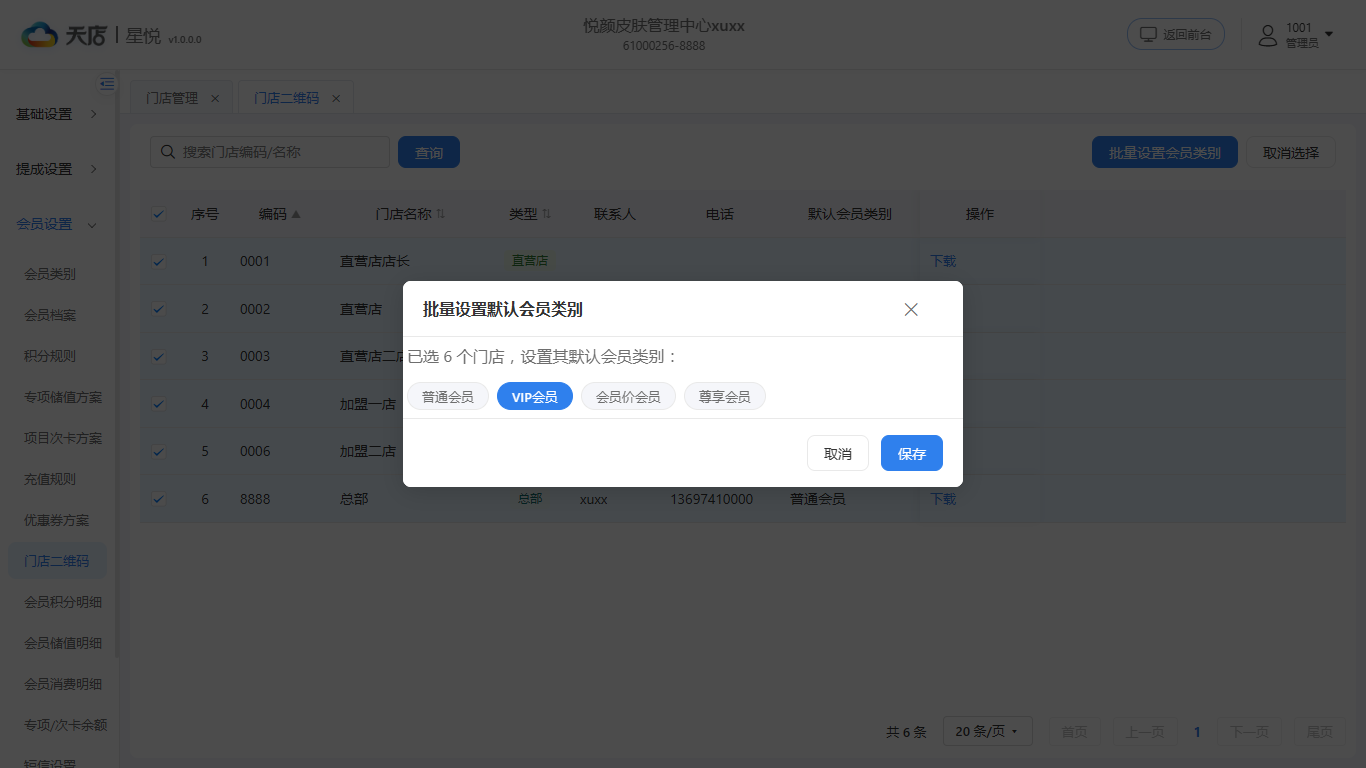Screen dimensions: 1366x768
Task: Click phone number 13697410000
Action: [712, 498]
